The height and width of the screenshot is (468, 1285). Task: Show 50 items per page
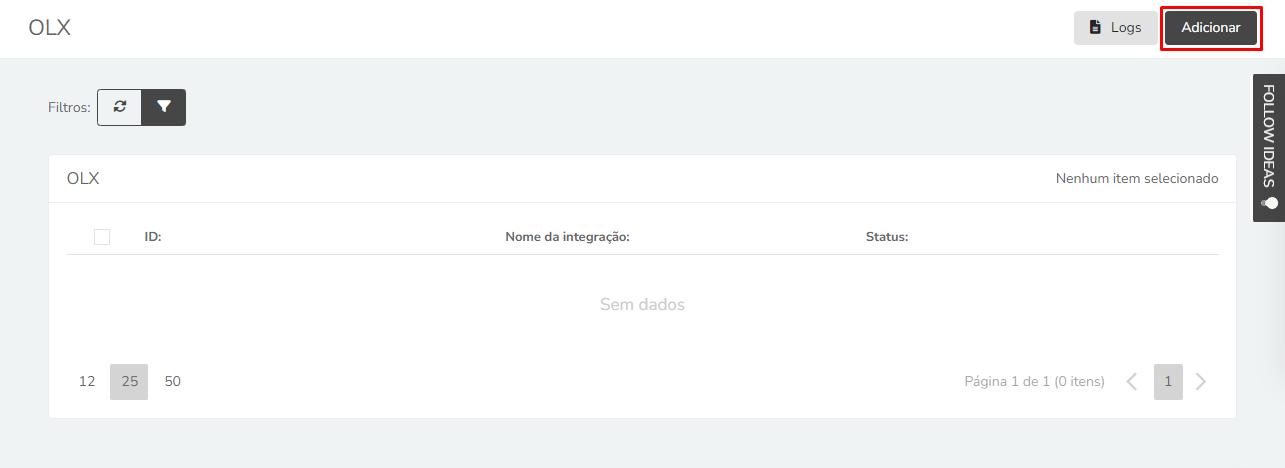pos(173,381)
